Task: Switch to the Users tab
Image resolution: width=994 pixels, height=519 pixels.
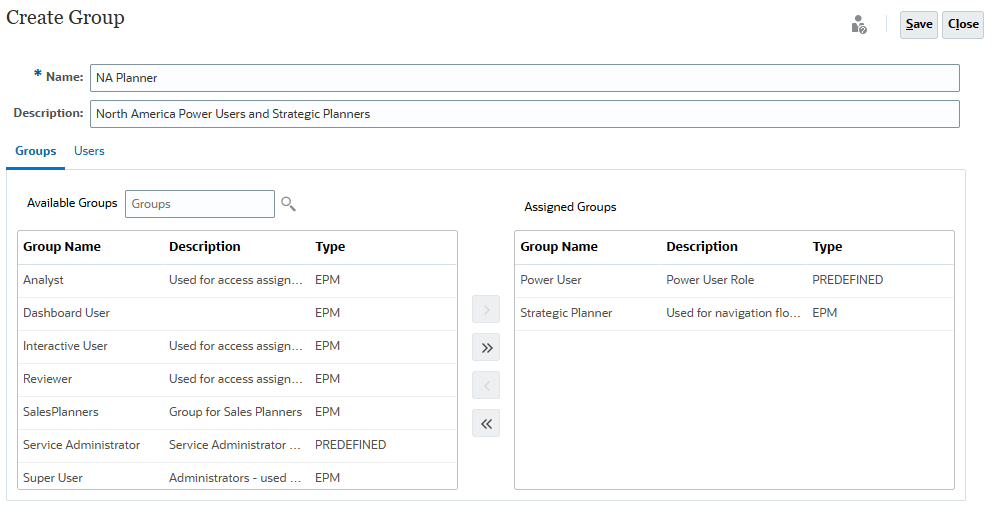Action: 89,151
